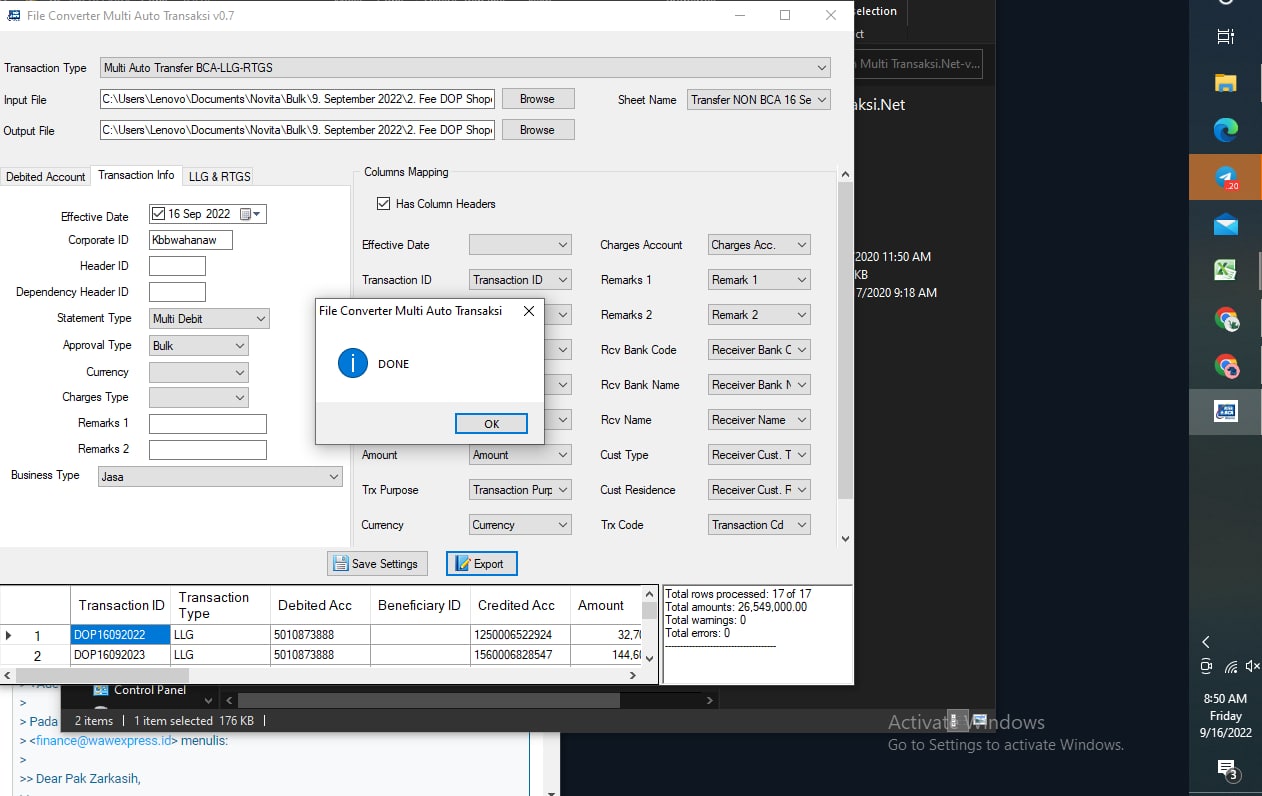1262x796 pixels.
Task: Toggle the Effective Date checkbox
Action: pyautogui.click(x=158, y=214)
